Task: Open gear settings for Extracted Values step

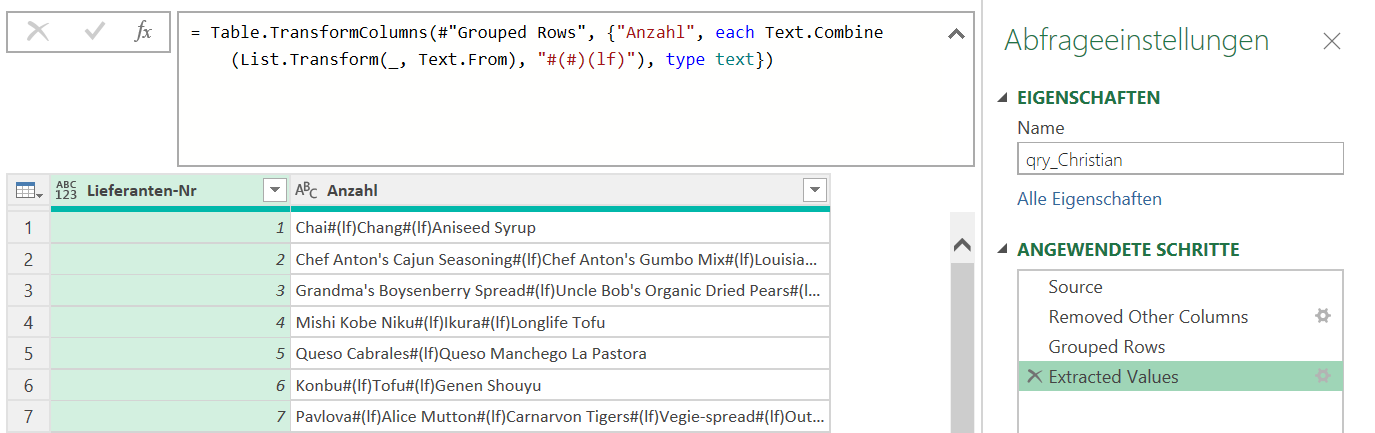Action: (1323, 377)
